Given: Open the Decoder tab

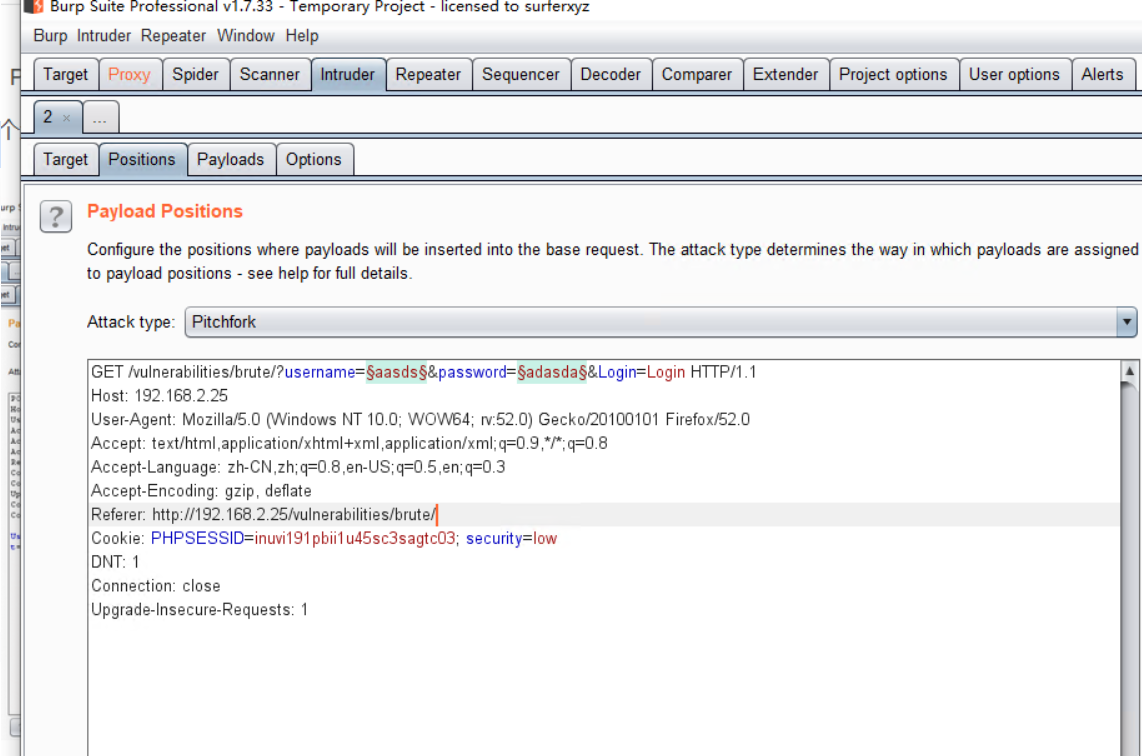Looking at the screenshot, I should (x=610, y=74).
